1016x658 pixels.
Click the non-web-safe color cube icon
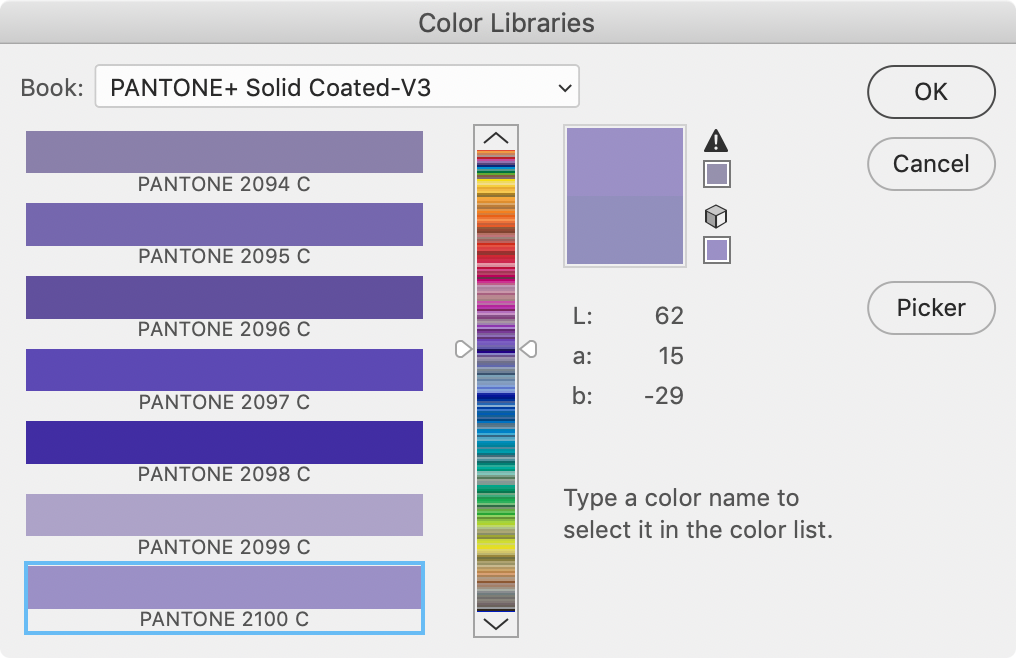(716, 216)
